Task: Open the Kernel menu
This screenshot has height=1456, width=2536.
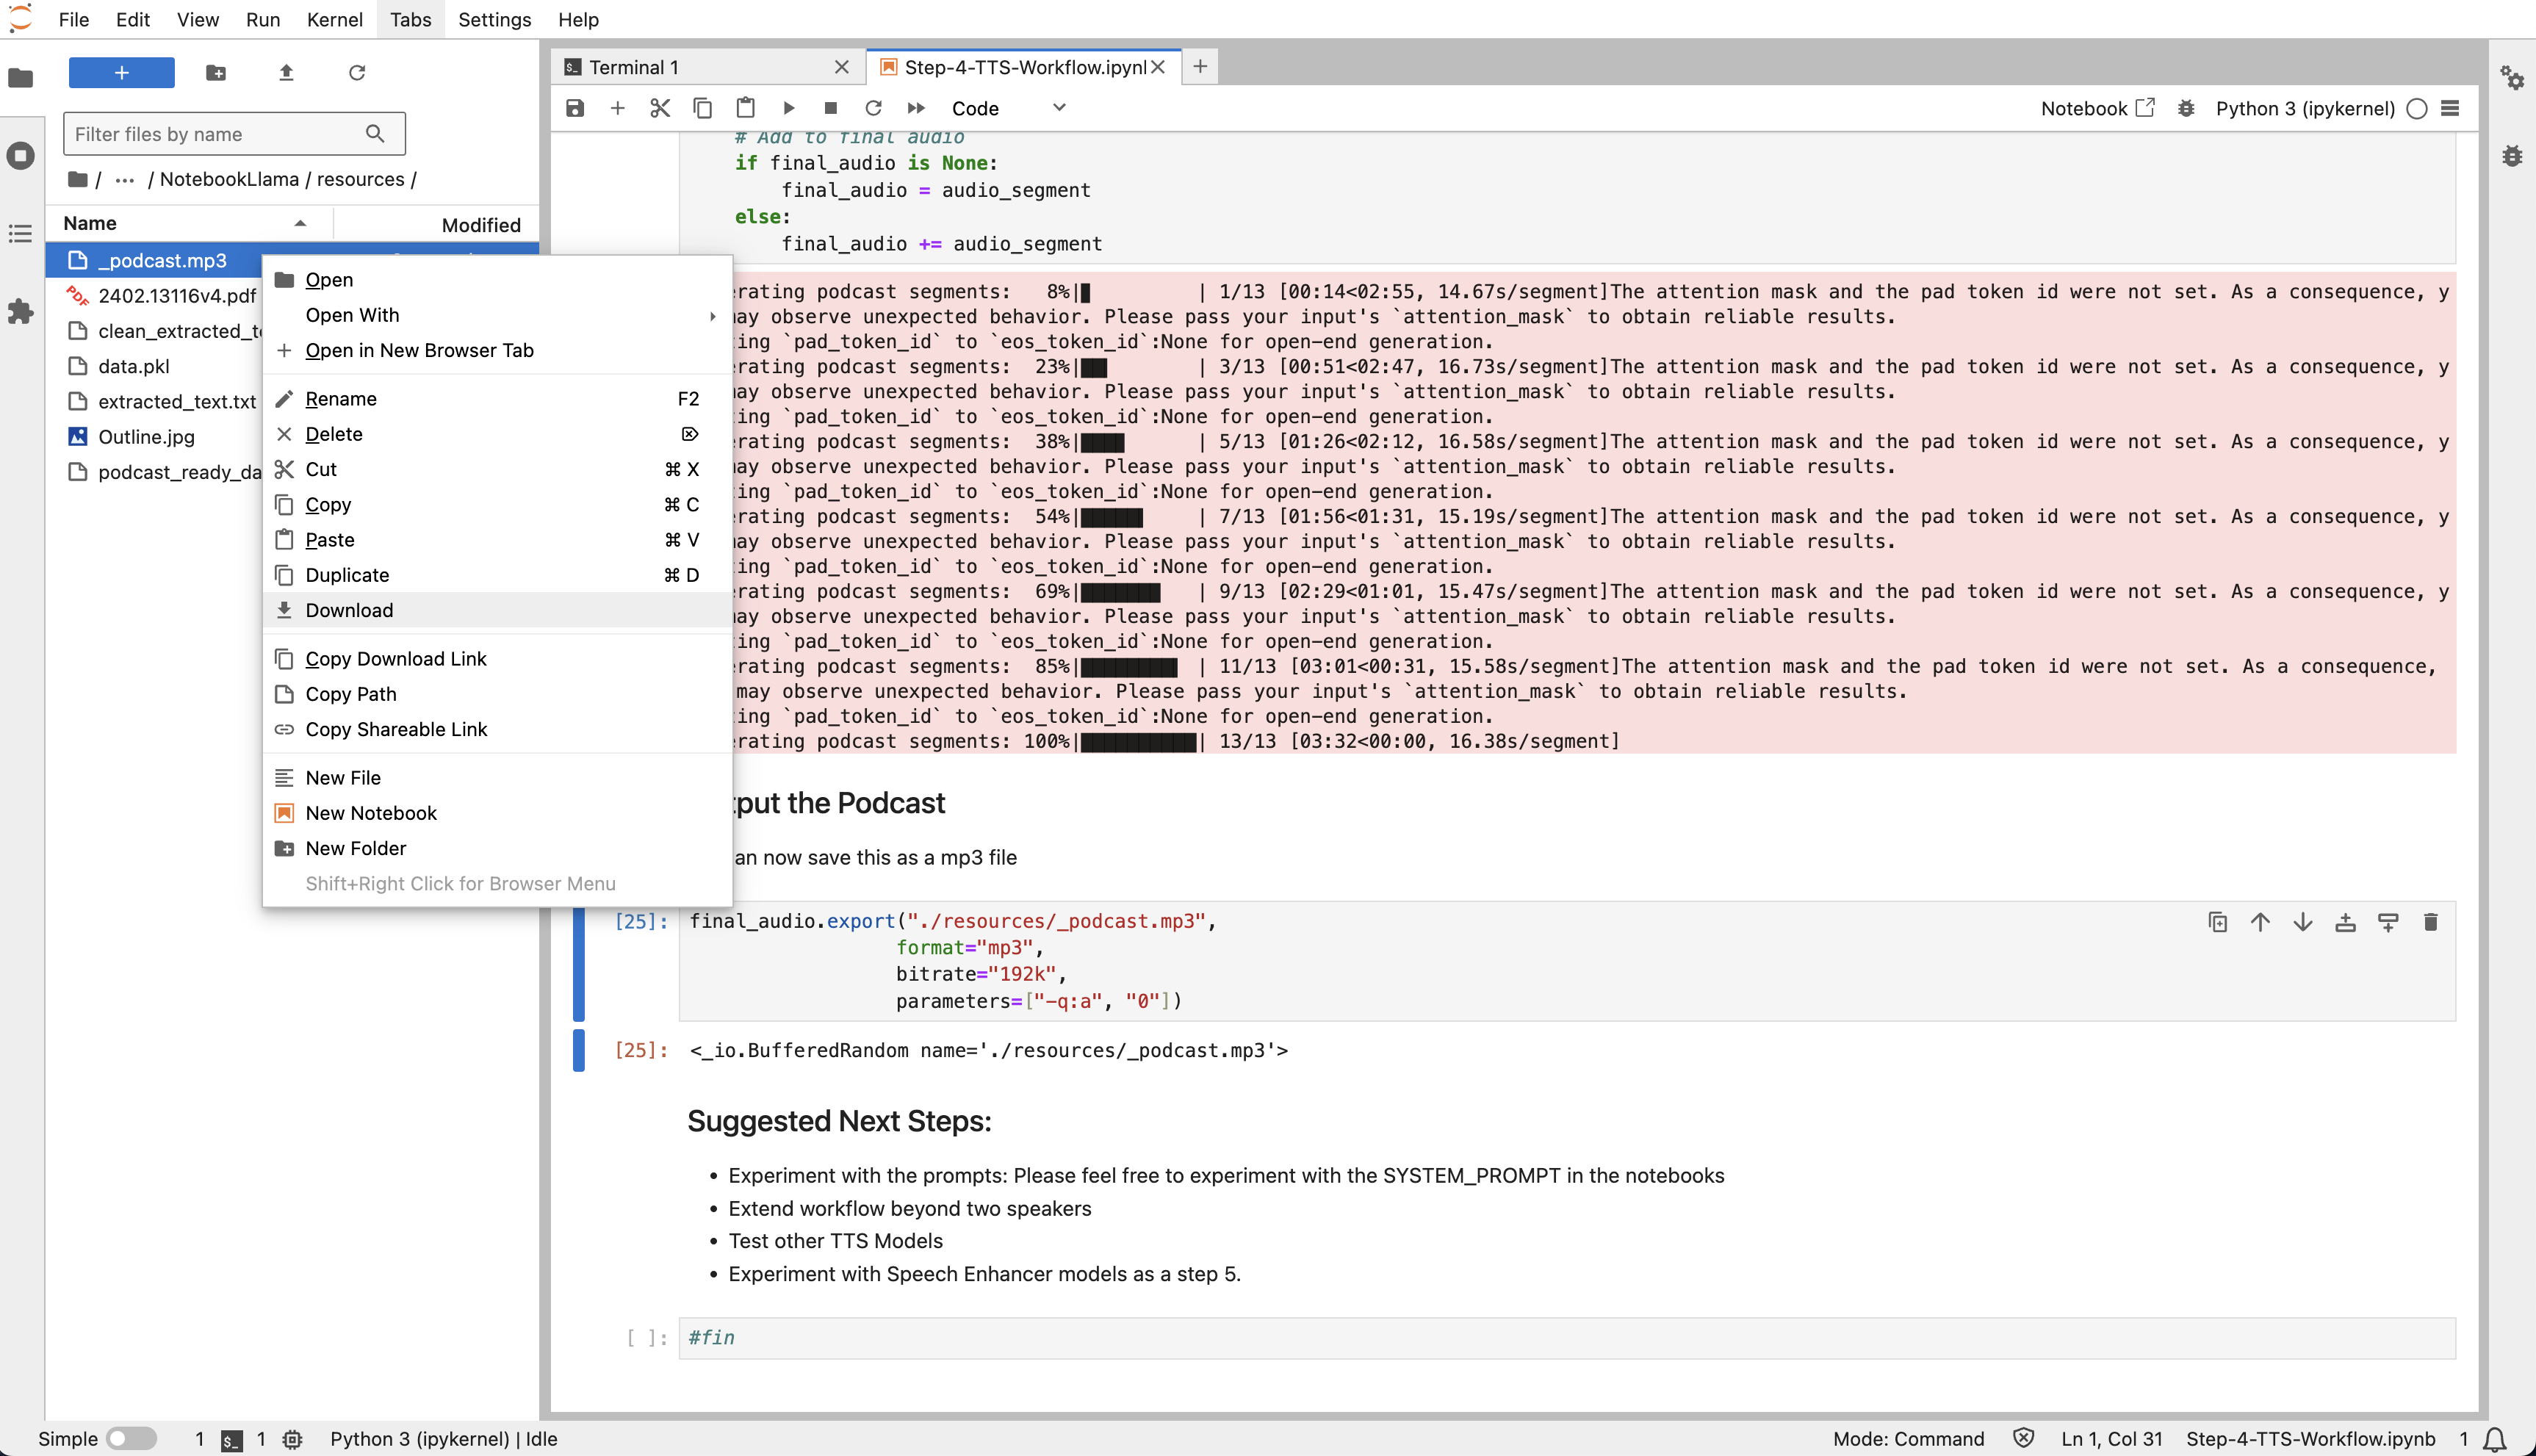Action: pos(334,19)
